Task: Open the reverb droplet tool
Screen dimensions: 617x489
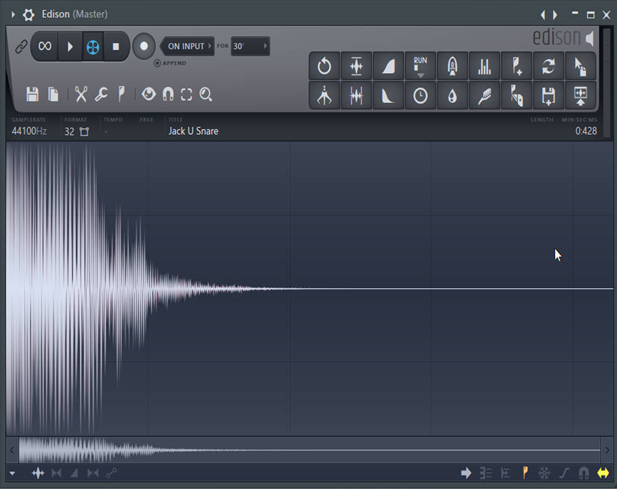Action: 453,96
